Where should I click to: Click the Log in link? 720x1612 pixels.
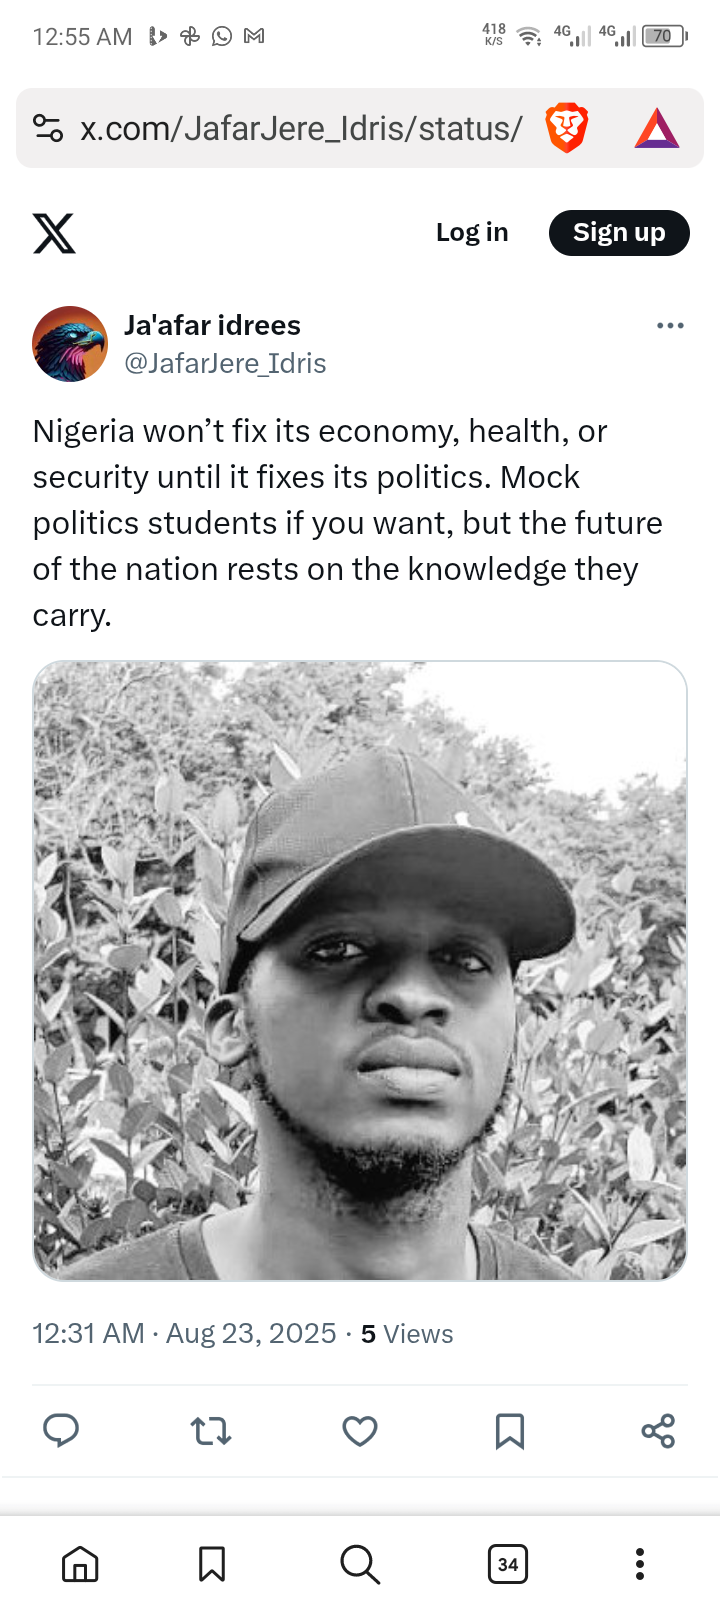(x=472, y=233)
